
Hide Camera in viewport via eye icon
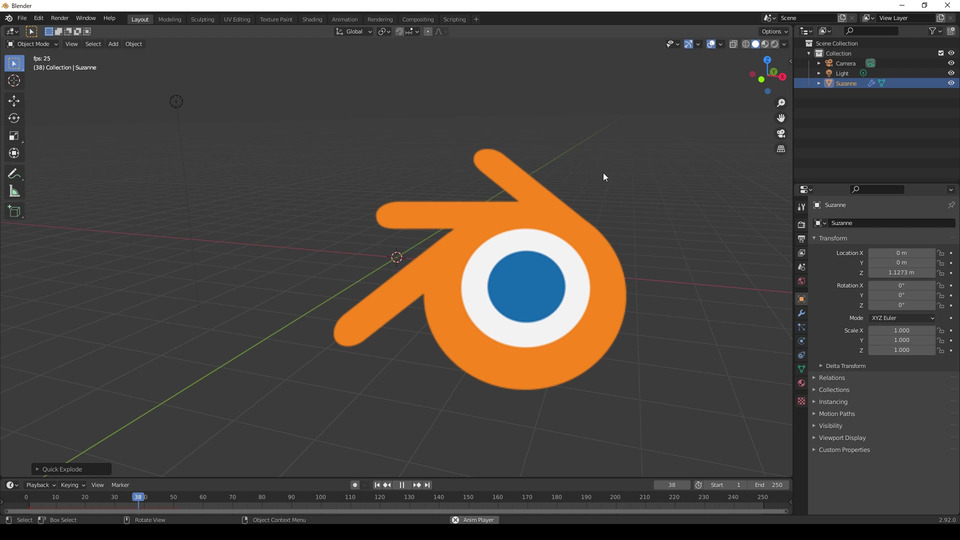tap(951, 63)
